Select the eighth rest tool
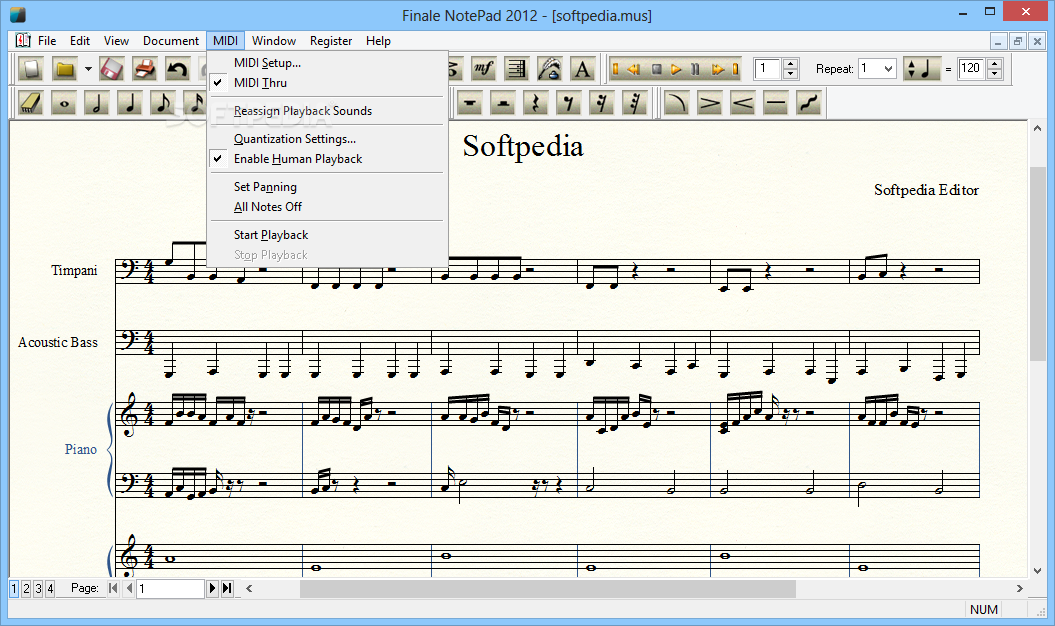1055x626 pixels. tap(569, 104)
